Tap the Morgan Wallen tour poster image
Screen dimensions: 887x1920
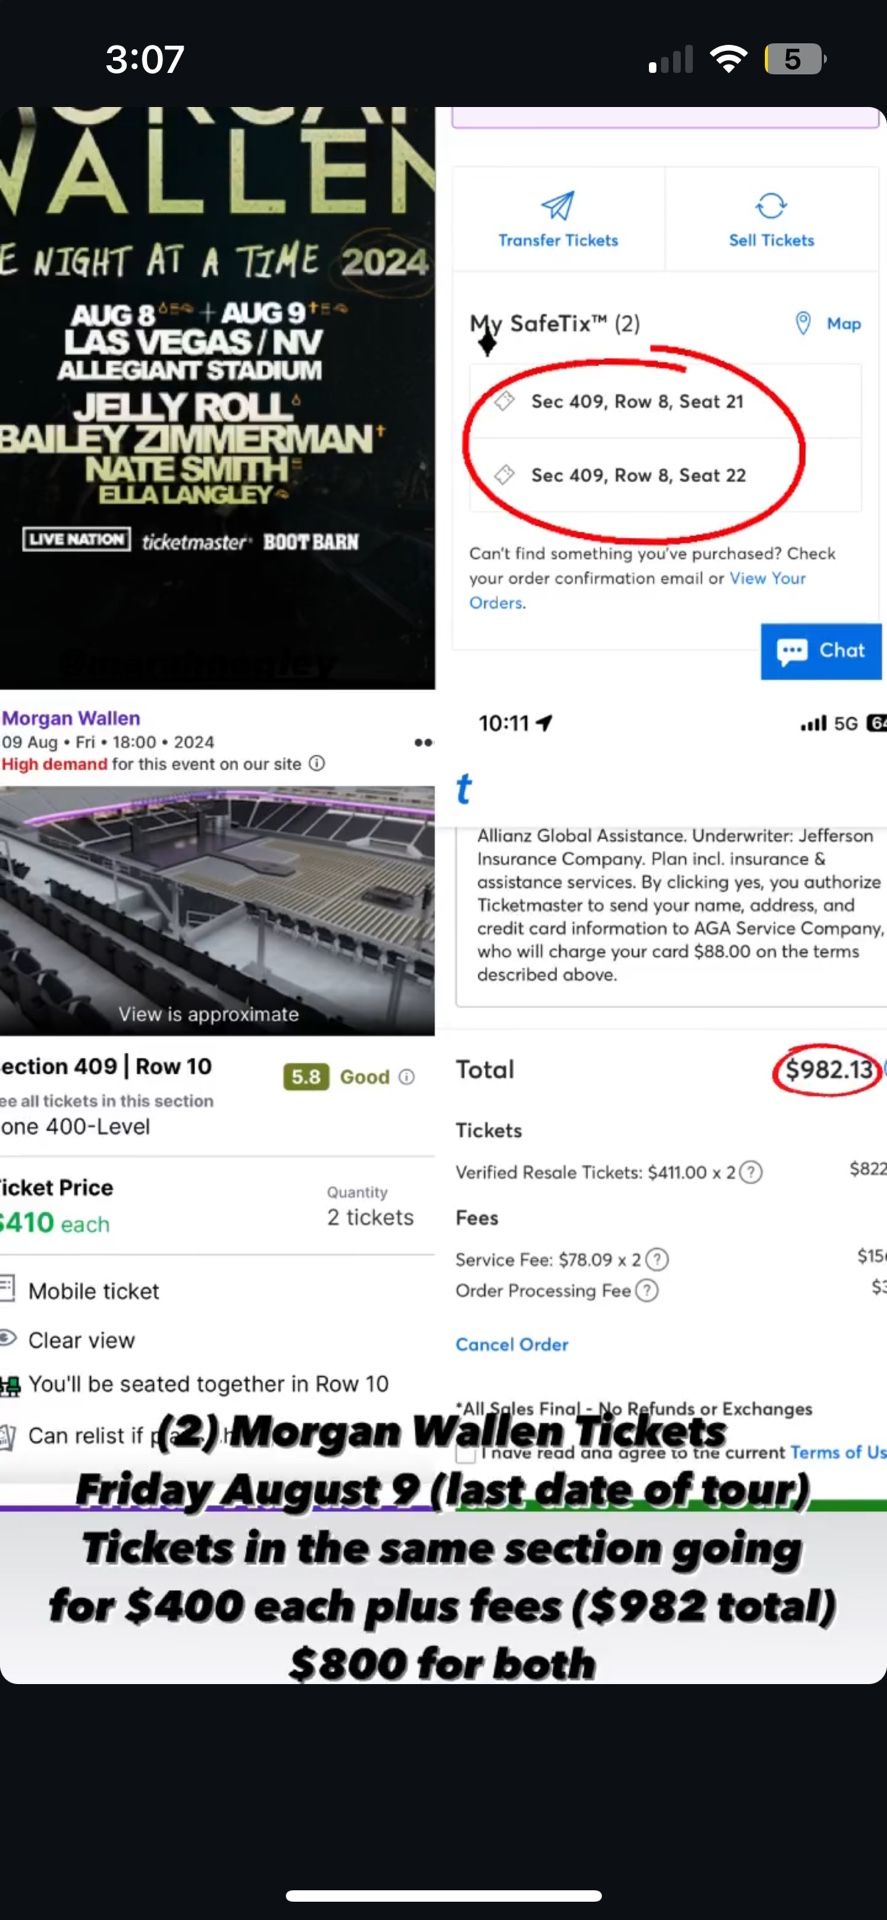click(x=217, y=398)
